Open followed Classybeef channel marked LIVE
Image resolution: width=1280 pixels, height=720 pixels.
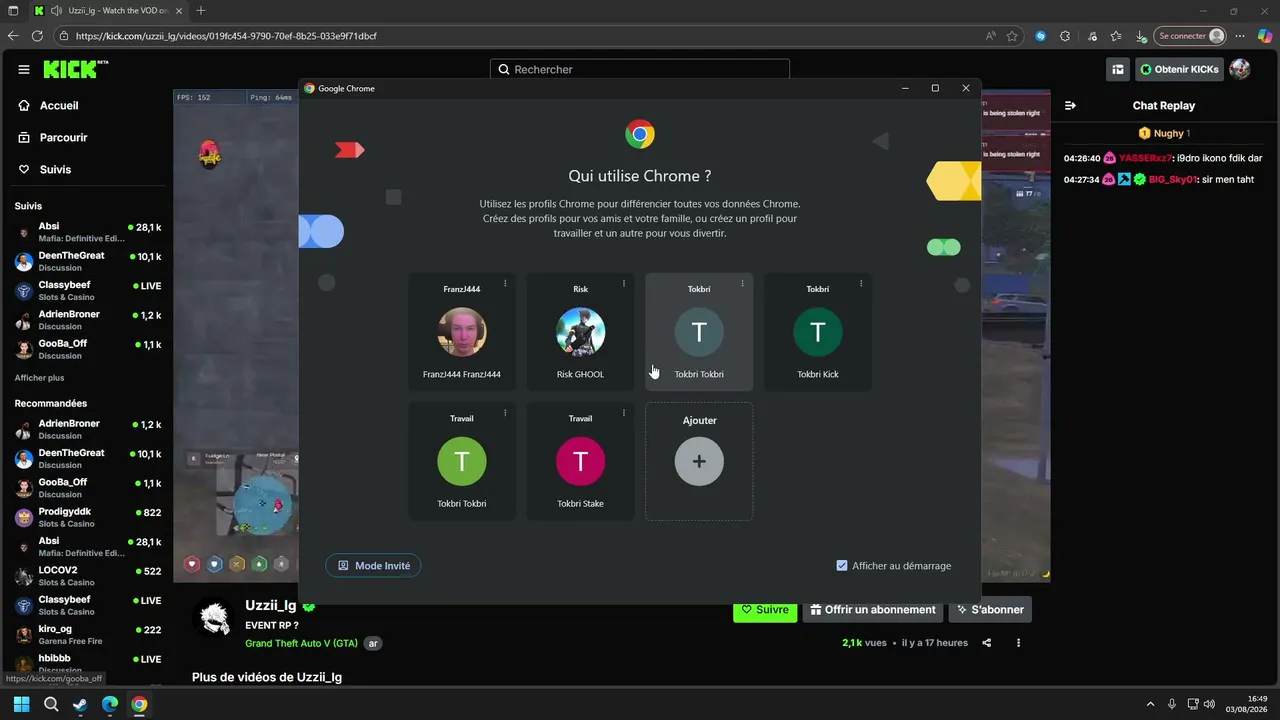tap(88, 291)
